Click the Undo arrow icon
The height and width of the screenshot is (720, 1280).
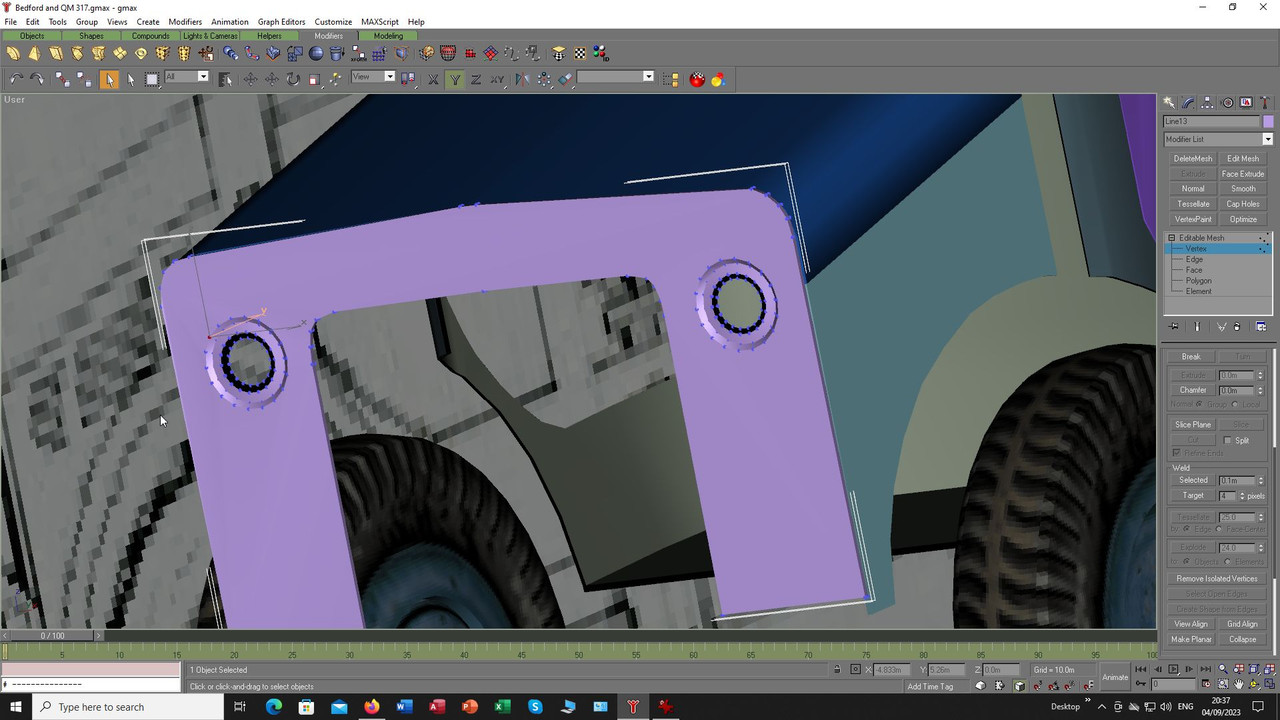click(16, 79)
